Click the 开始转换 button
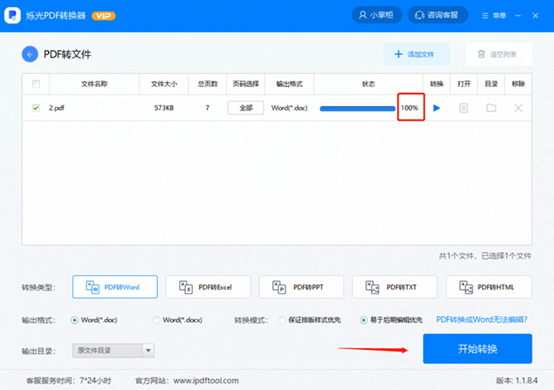The height and width of the screenshot is (390, 554). pos(477,349)
